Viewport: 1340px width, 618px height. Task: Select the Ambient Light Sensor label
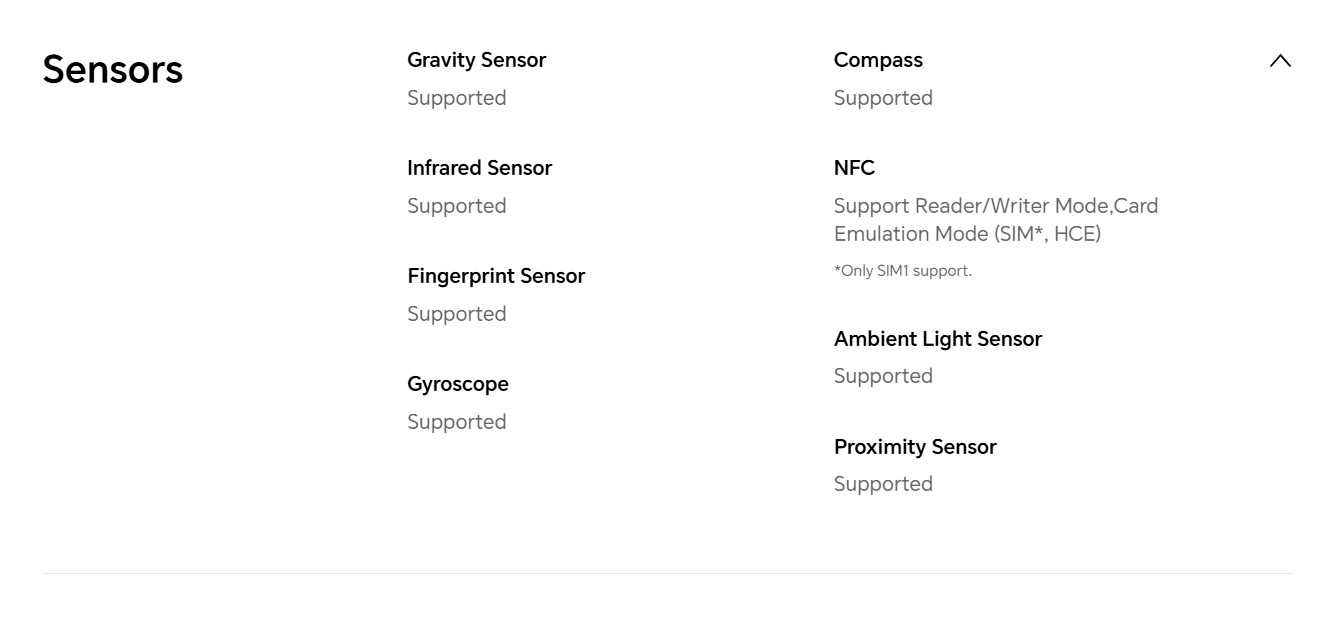938,339
